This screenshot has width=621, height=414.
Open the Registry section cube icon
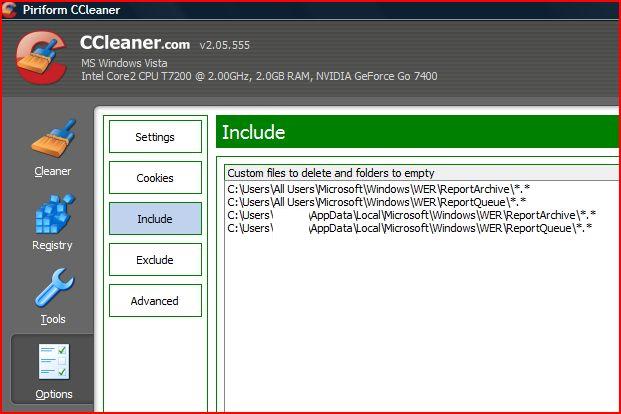pyautogui.click(x=54, y=214)
